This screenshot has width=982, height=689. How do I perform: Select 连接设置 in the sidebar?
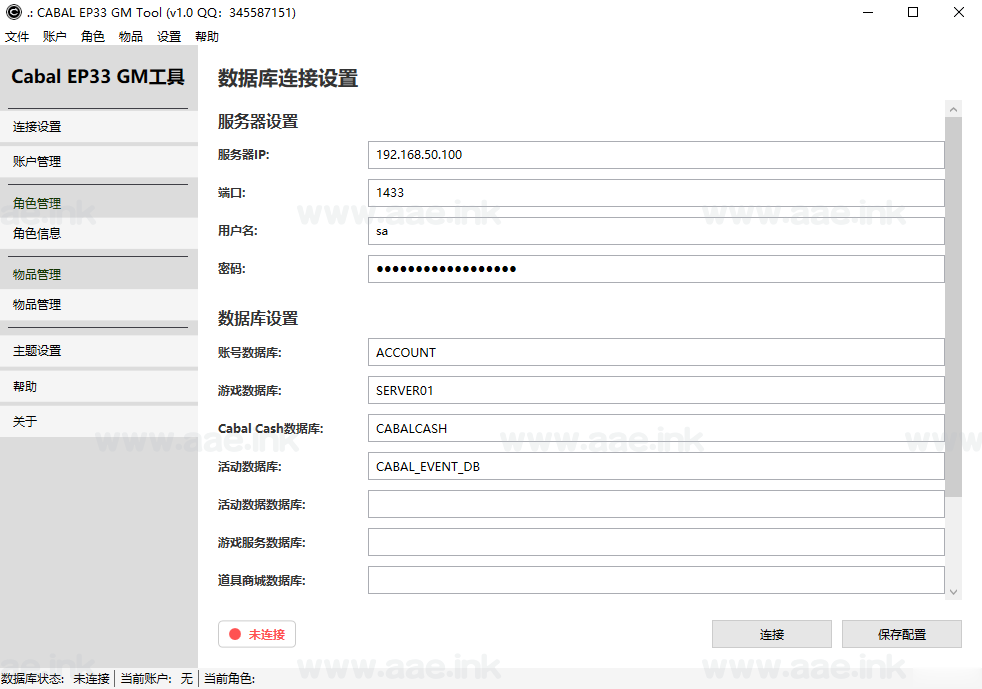point(99,127)
